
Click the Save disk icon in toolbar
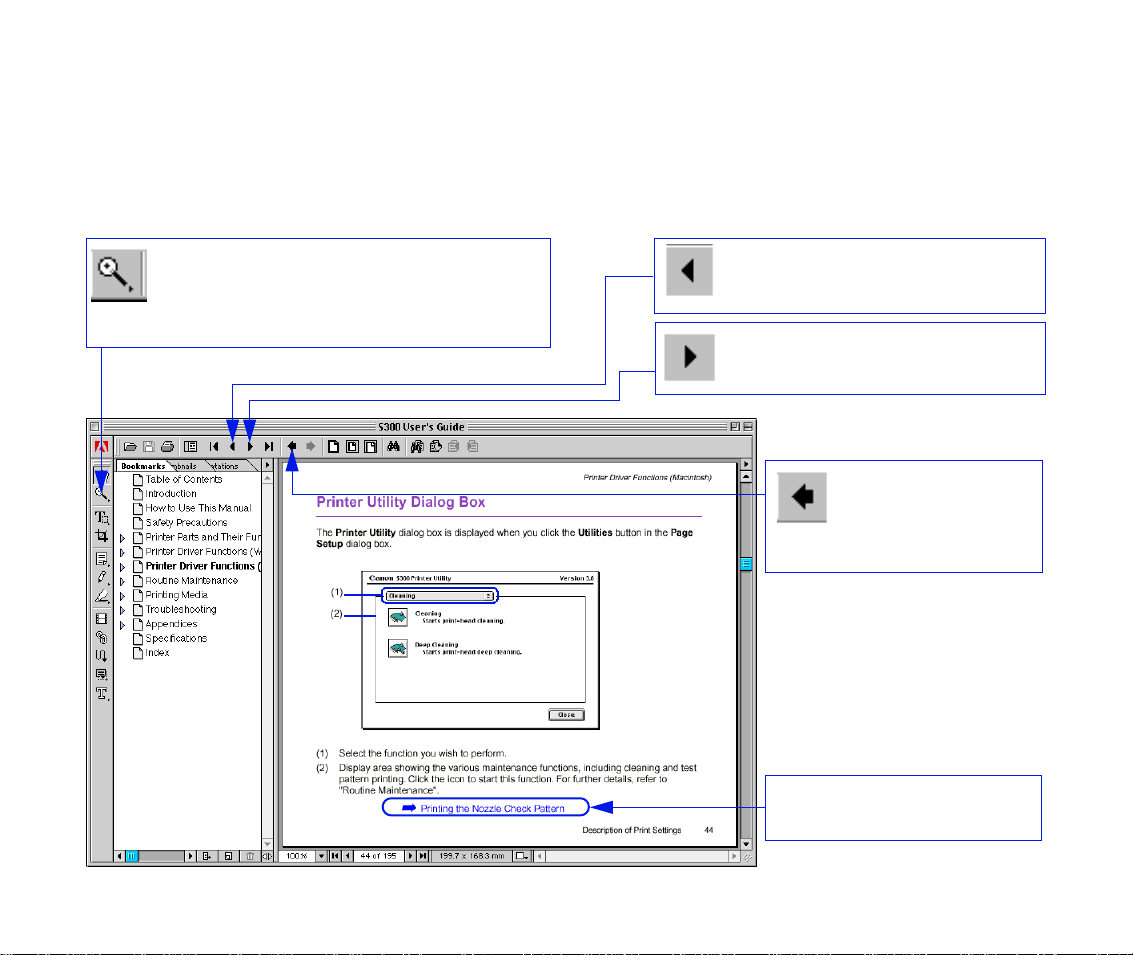(149, 446)
